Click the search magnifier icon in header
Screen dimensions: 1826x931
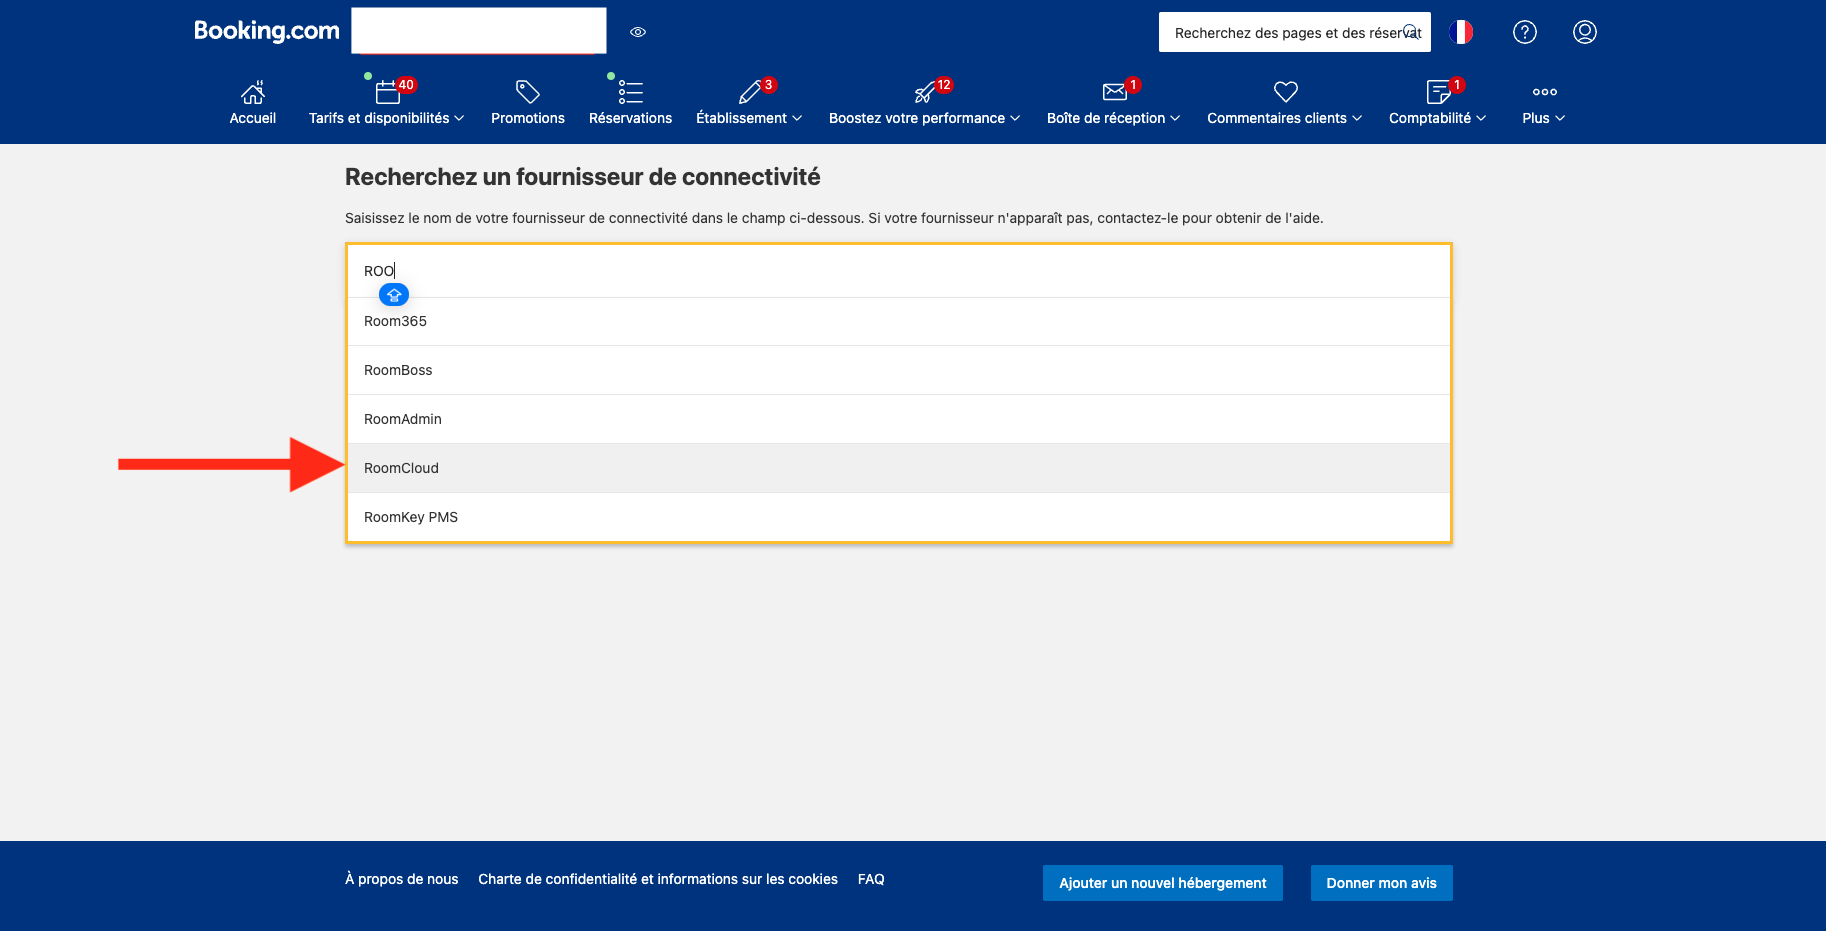click(1411, 32)
